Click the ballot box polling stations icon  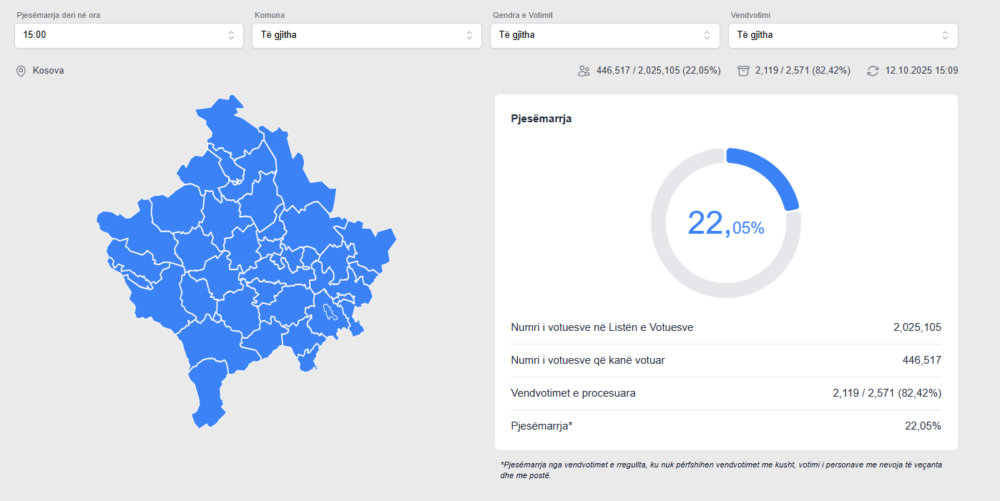tap(742, 71)
